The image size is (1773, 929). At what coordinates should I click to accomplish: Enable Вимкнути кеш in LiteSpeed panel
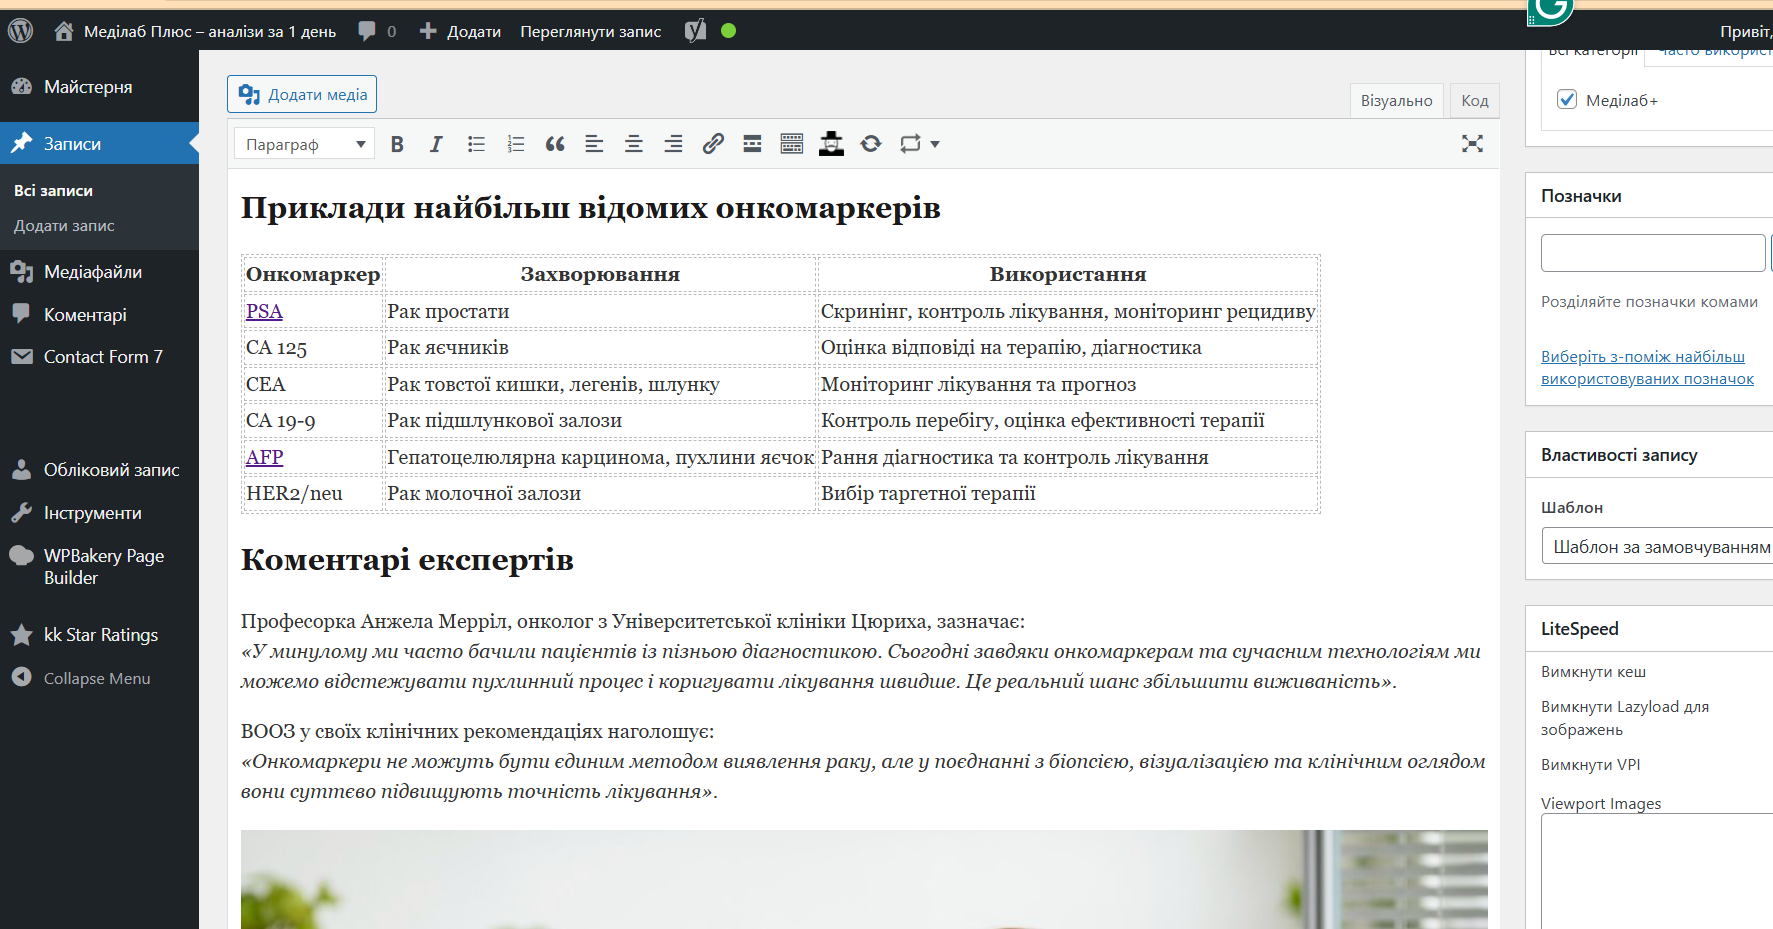[1593, 671]
